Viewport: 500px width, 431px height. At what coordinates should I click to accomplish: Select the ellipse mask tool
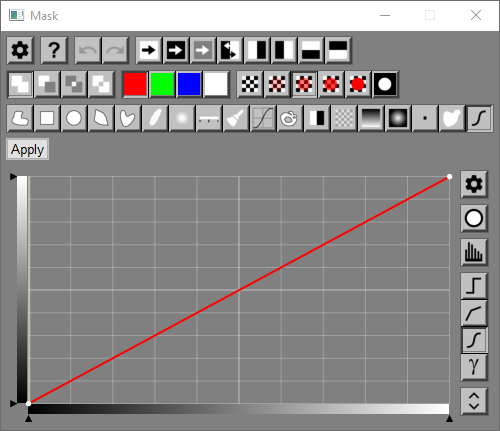click(x=74, y=118)
